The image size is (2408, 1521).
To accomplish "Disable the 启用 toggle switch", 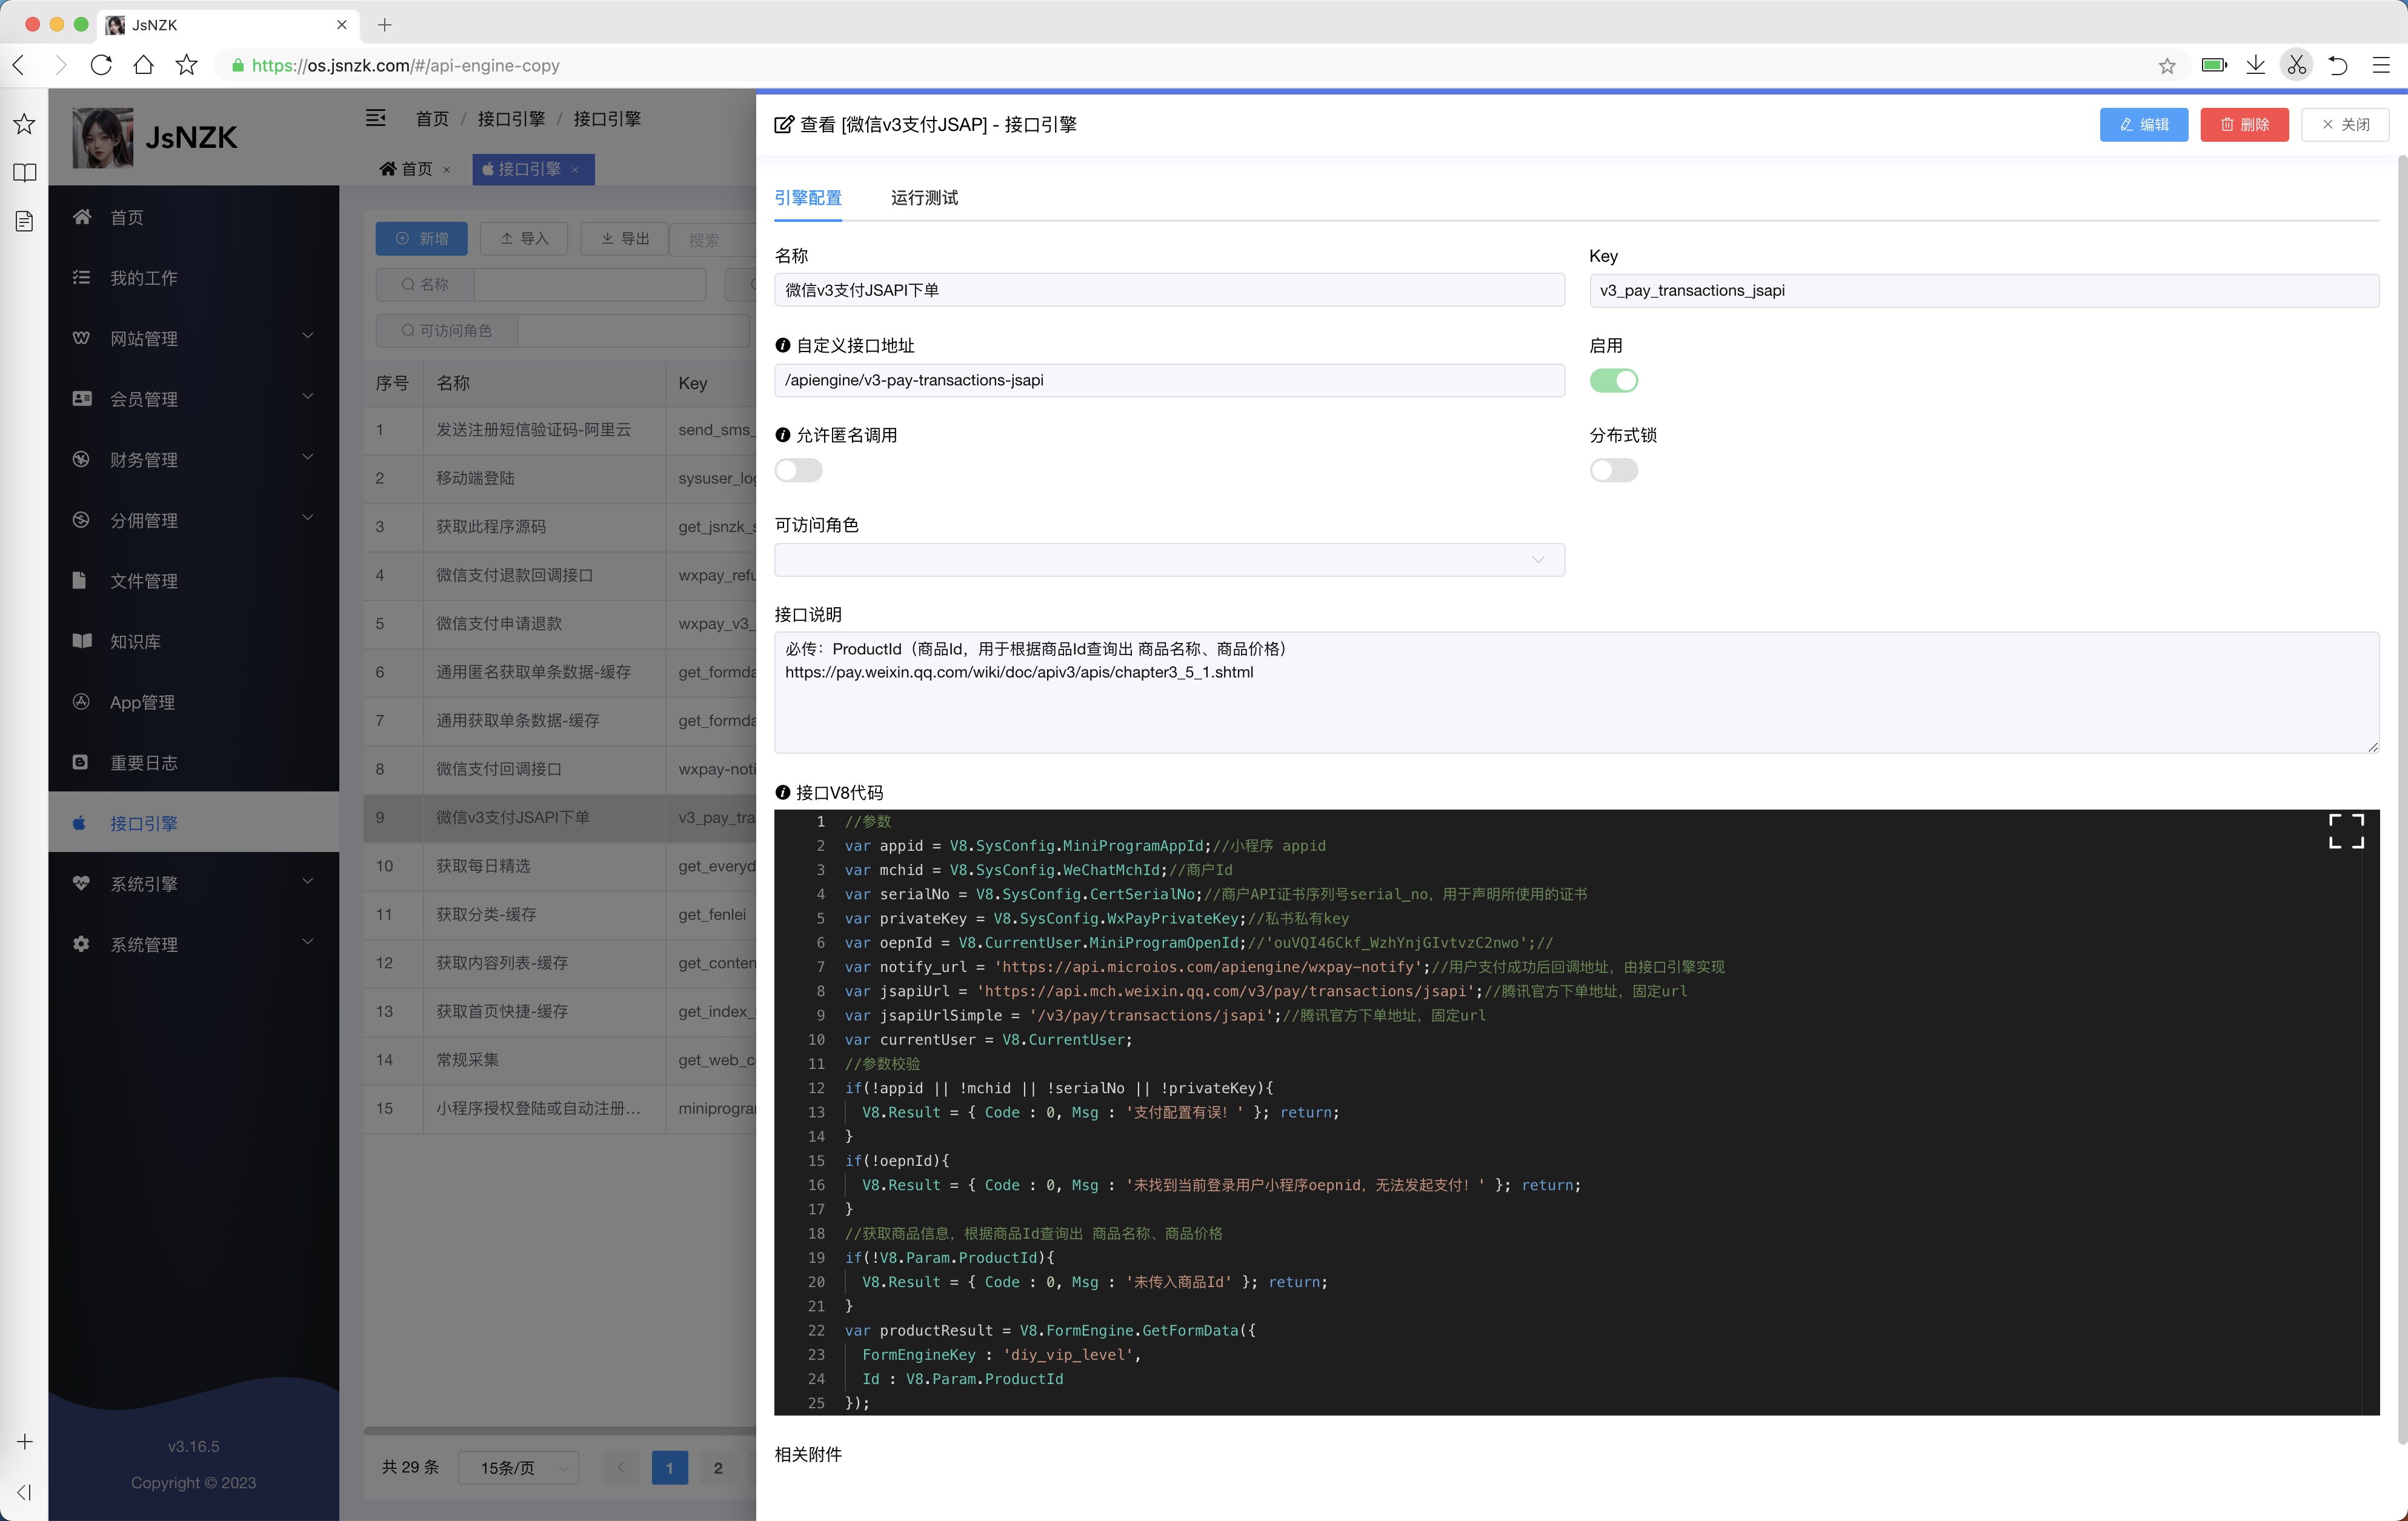I will [1613, 380].
